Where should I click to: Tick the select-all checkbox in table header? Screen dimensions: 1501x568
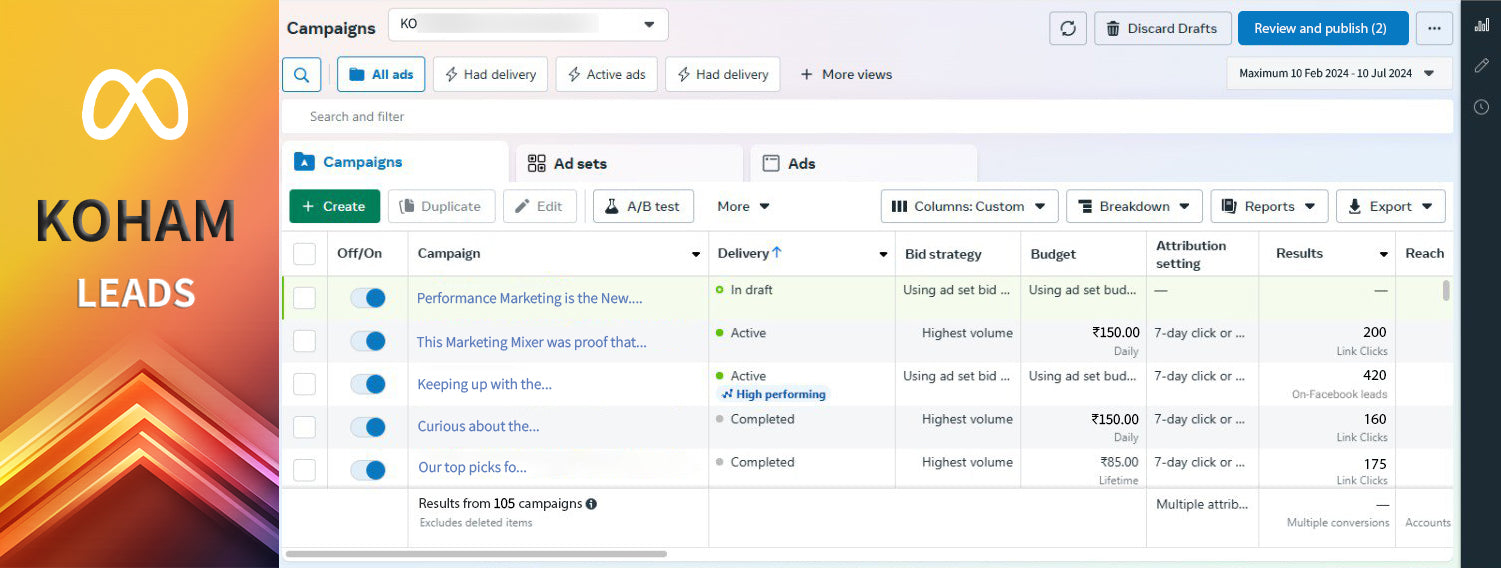(x=304, y=254)
